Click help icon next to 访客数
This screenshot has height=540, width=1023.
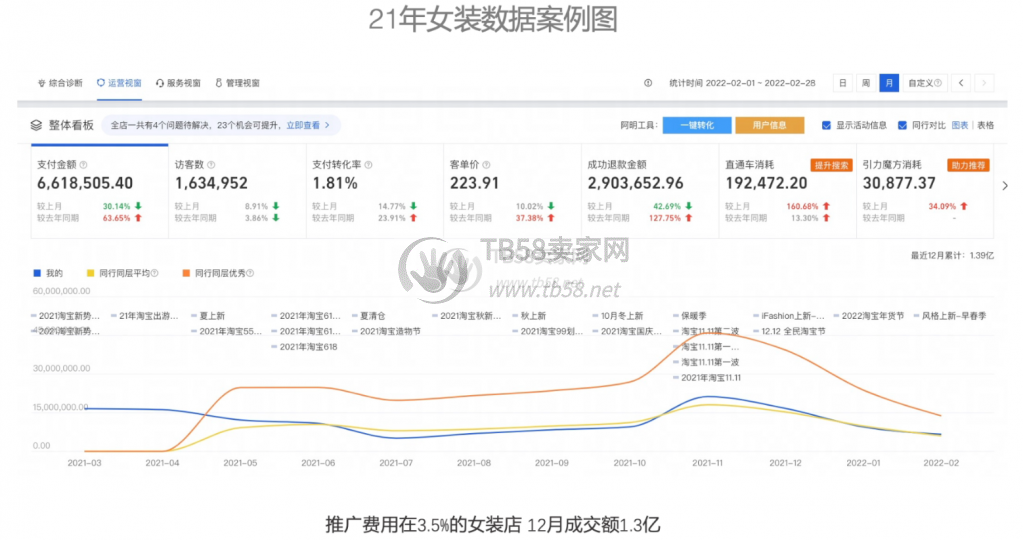(211, 165)
